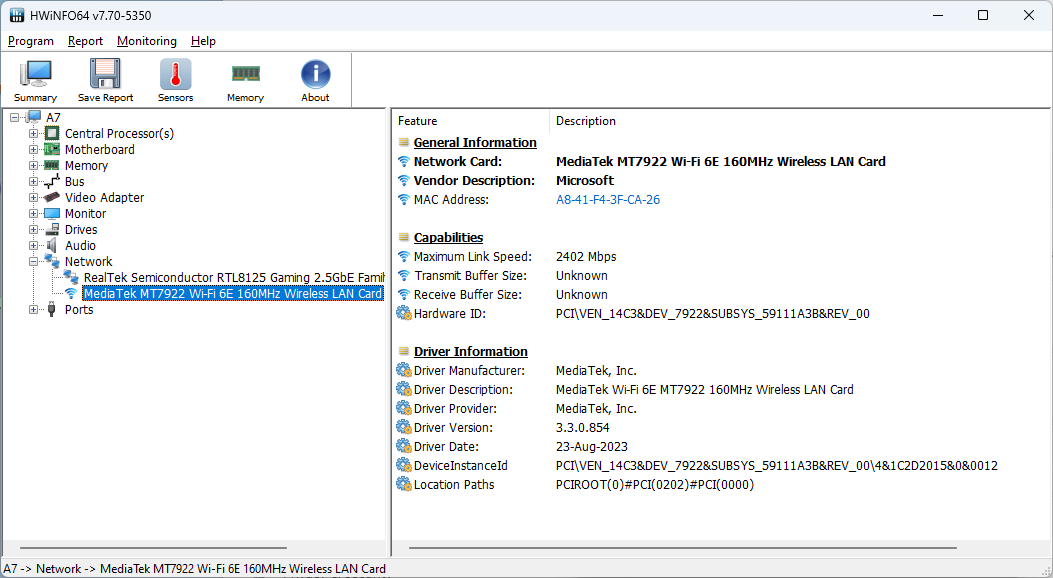Click the gear icon beside Driver Version
Viewport: 1053px width, 578px height.
[404, 427]
